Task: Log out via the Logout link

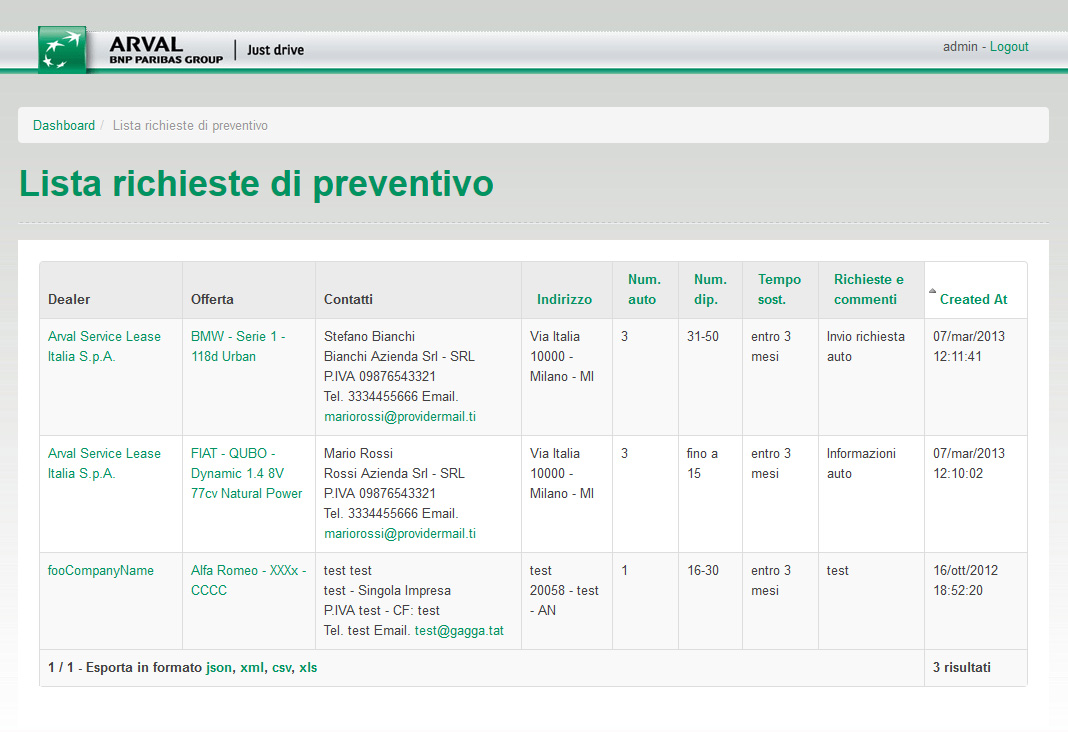Action: click(x=1009, y=46)
